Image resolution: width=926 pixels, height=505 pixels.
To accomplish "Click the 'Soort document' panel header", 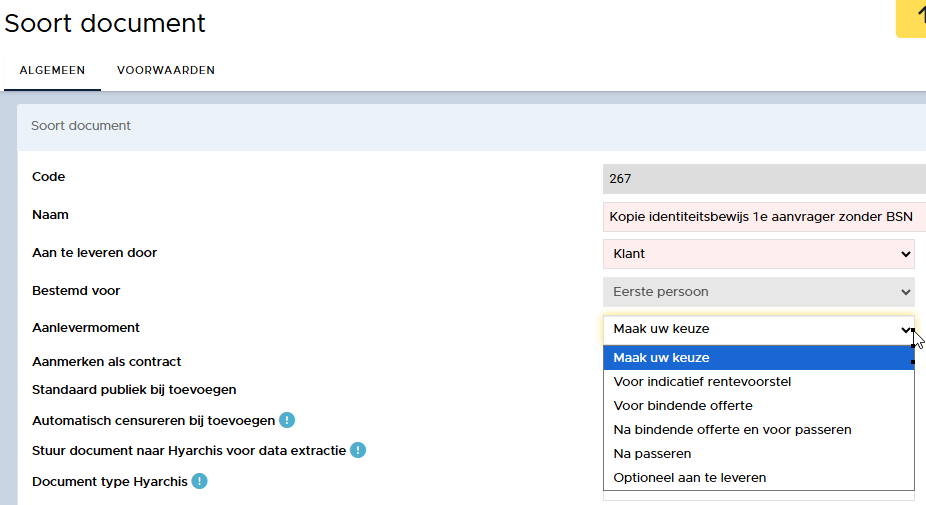I will click(81, 126).
